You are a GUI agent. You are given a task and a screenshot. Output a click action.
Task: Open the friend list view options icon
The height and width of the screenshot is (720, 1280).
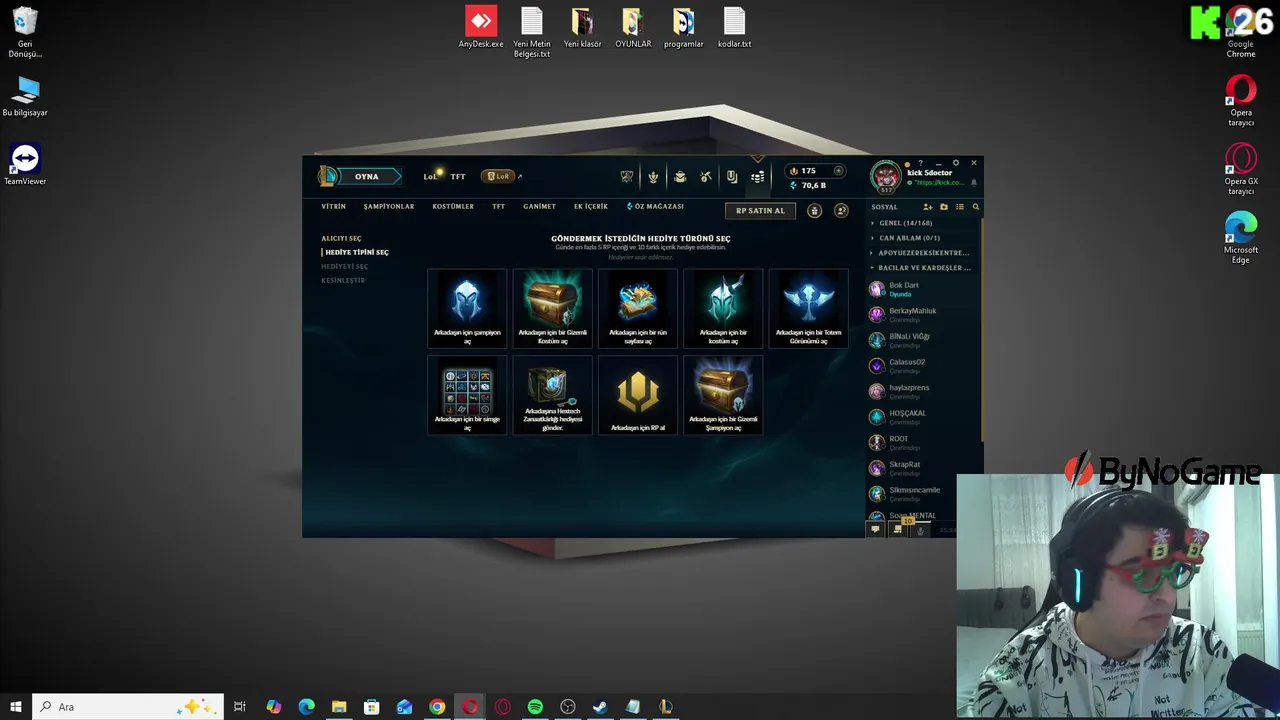point(960,207)
